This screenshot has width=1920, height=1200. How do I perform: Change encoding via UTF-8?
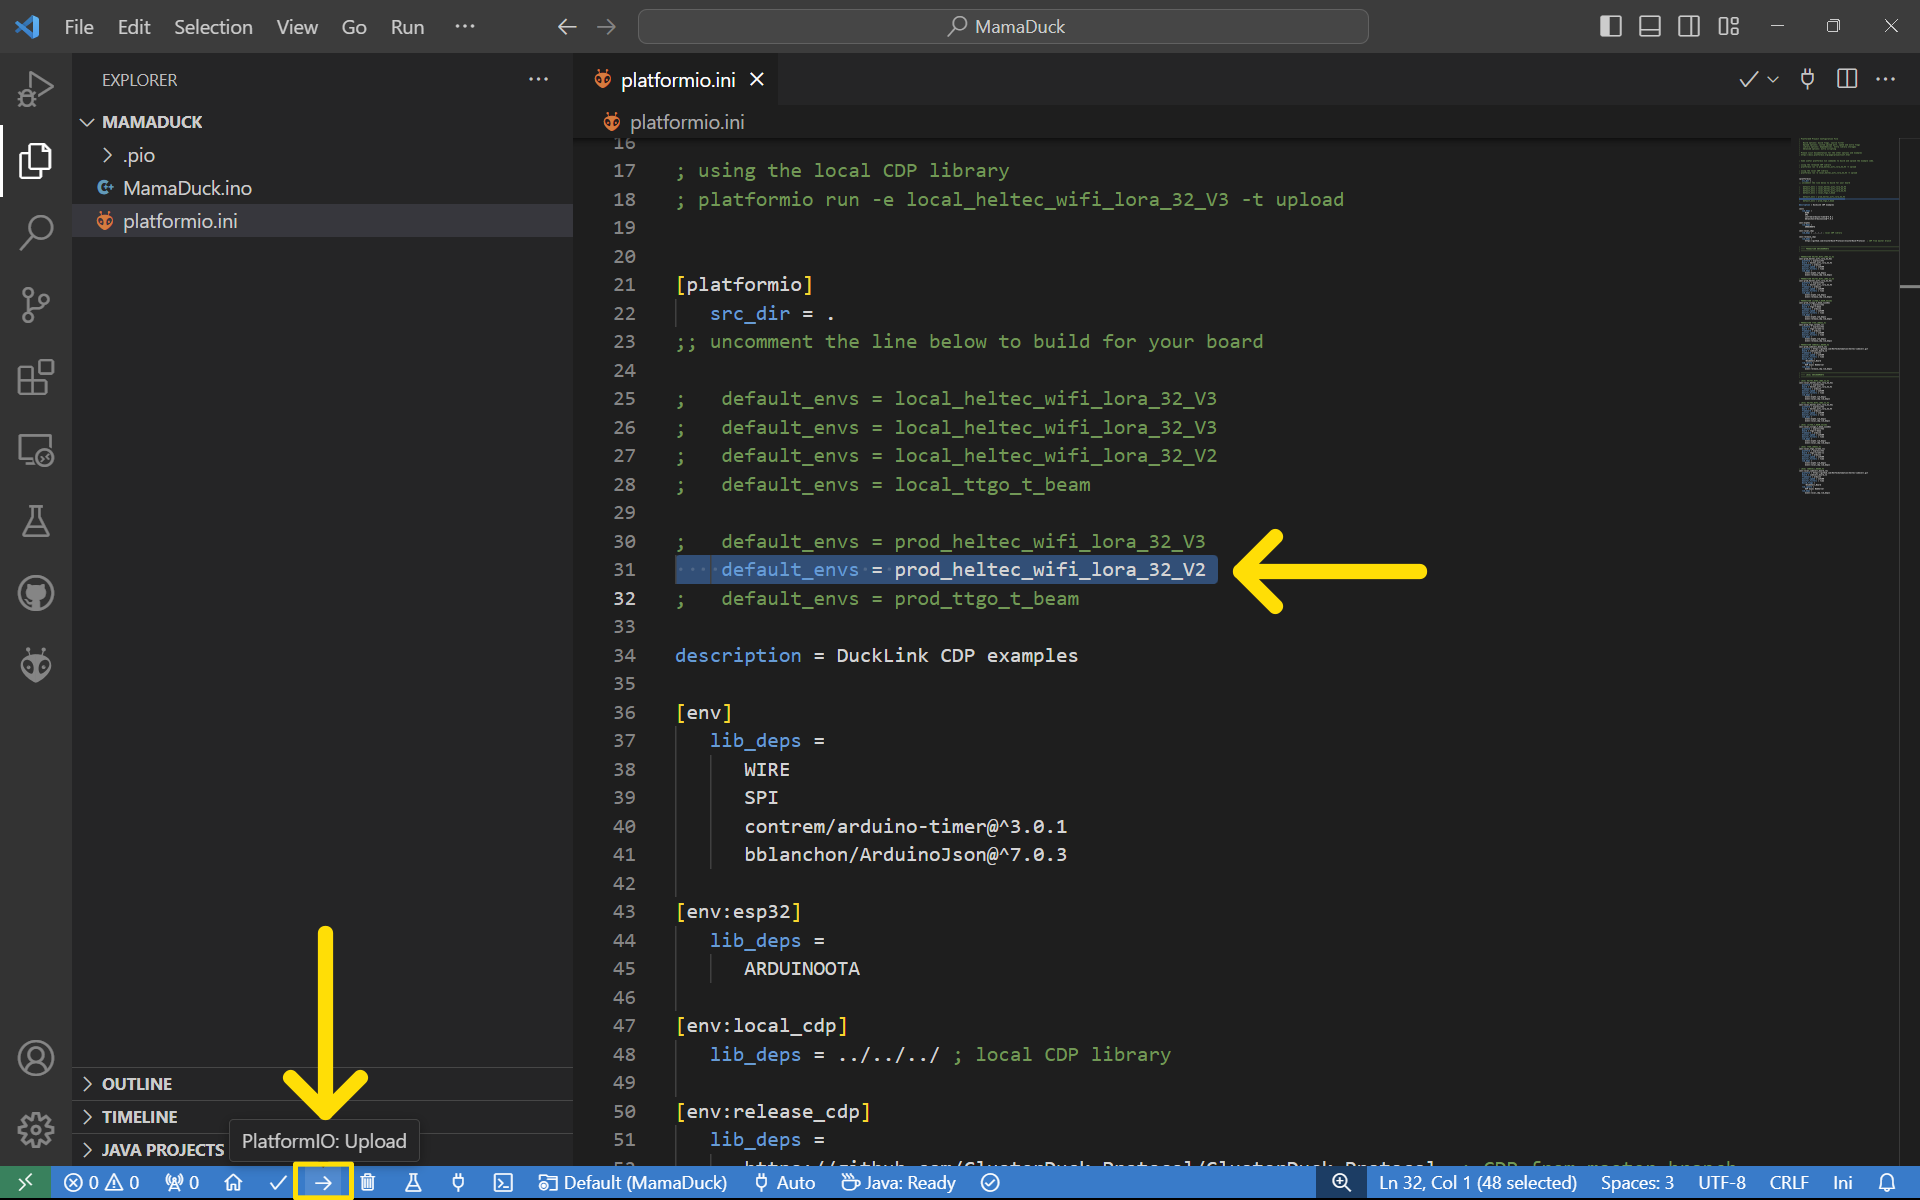pos(1721,1183)
